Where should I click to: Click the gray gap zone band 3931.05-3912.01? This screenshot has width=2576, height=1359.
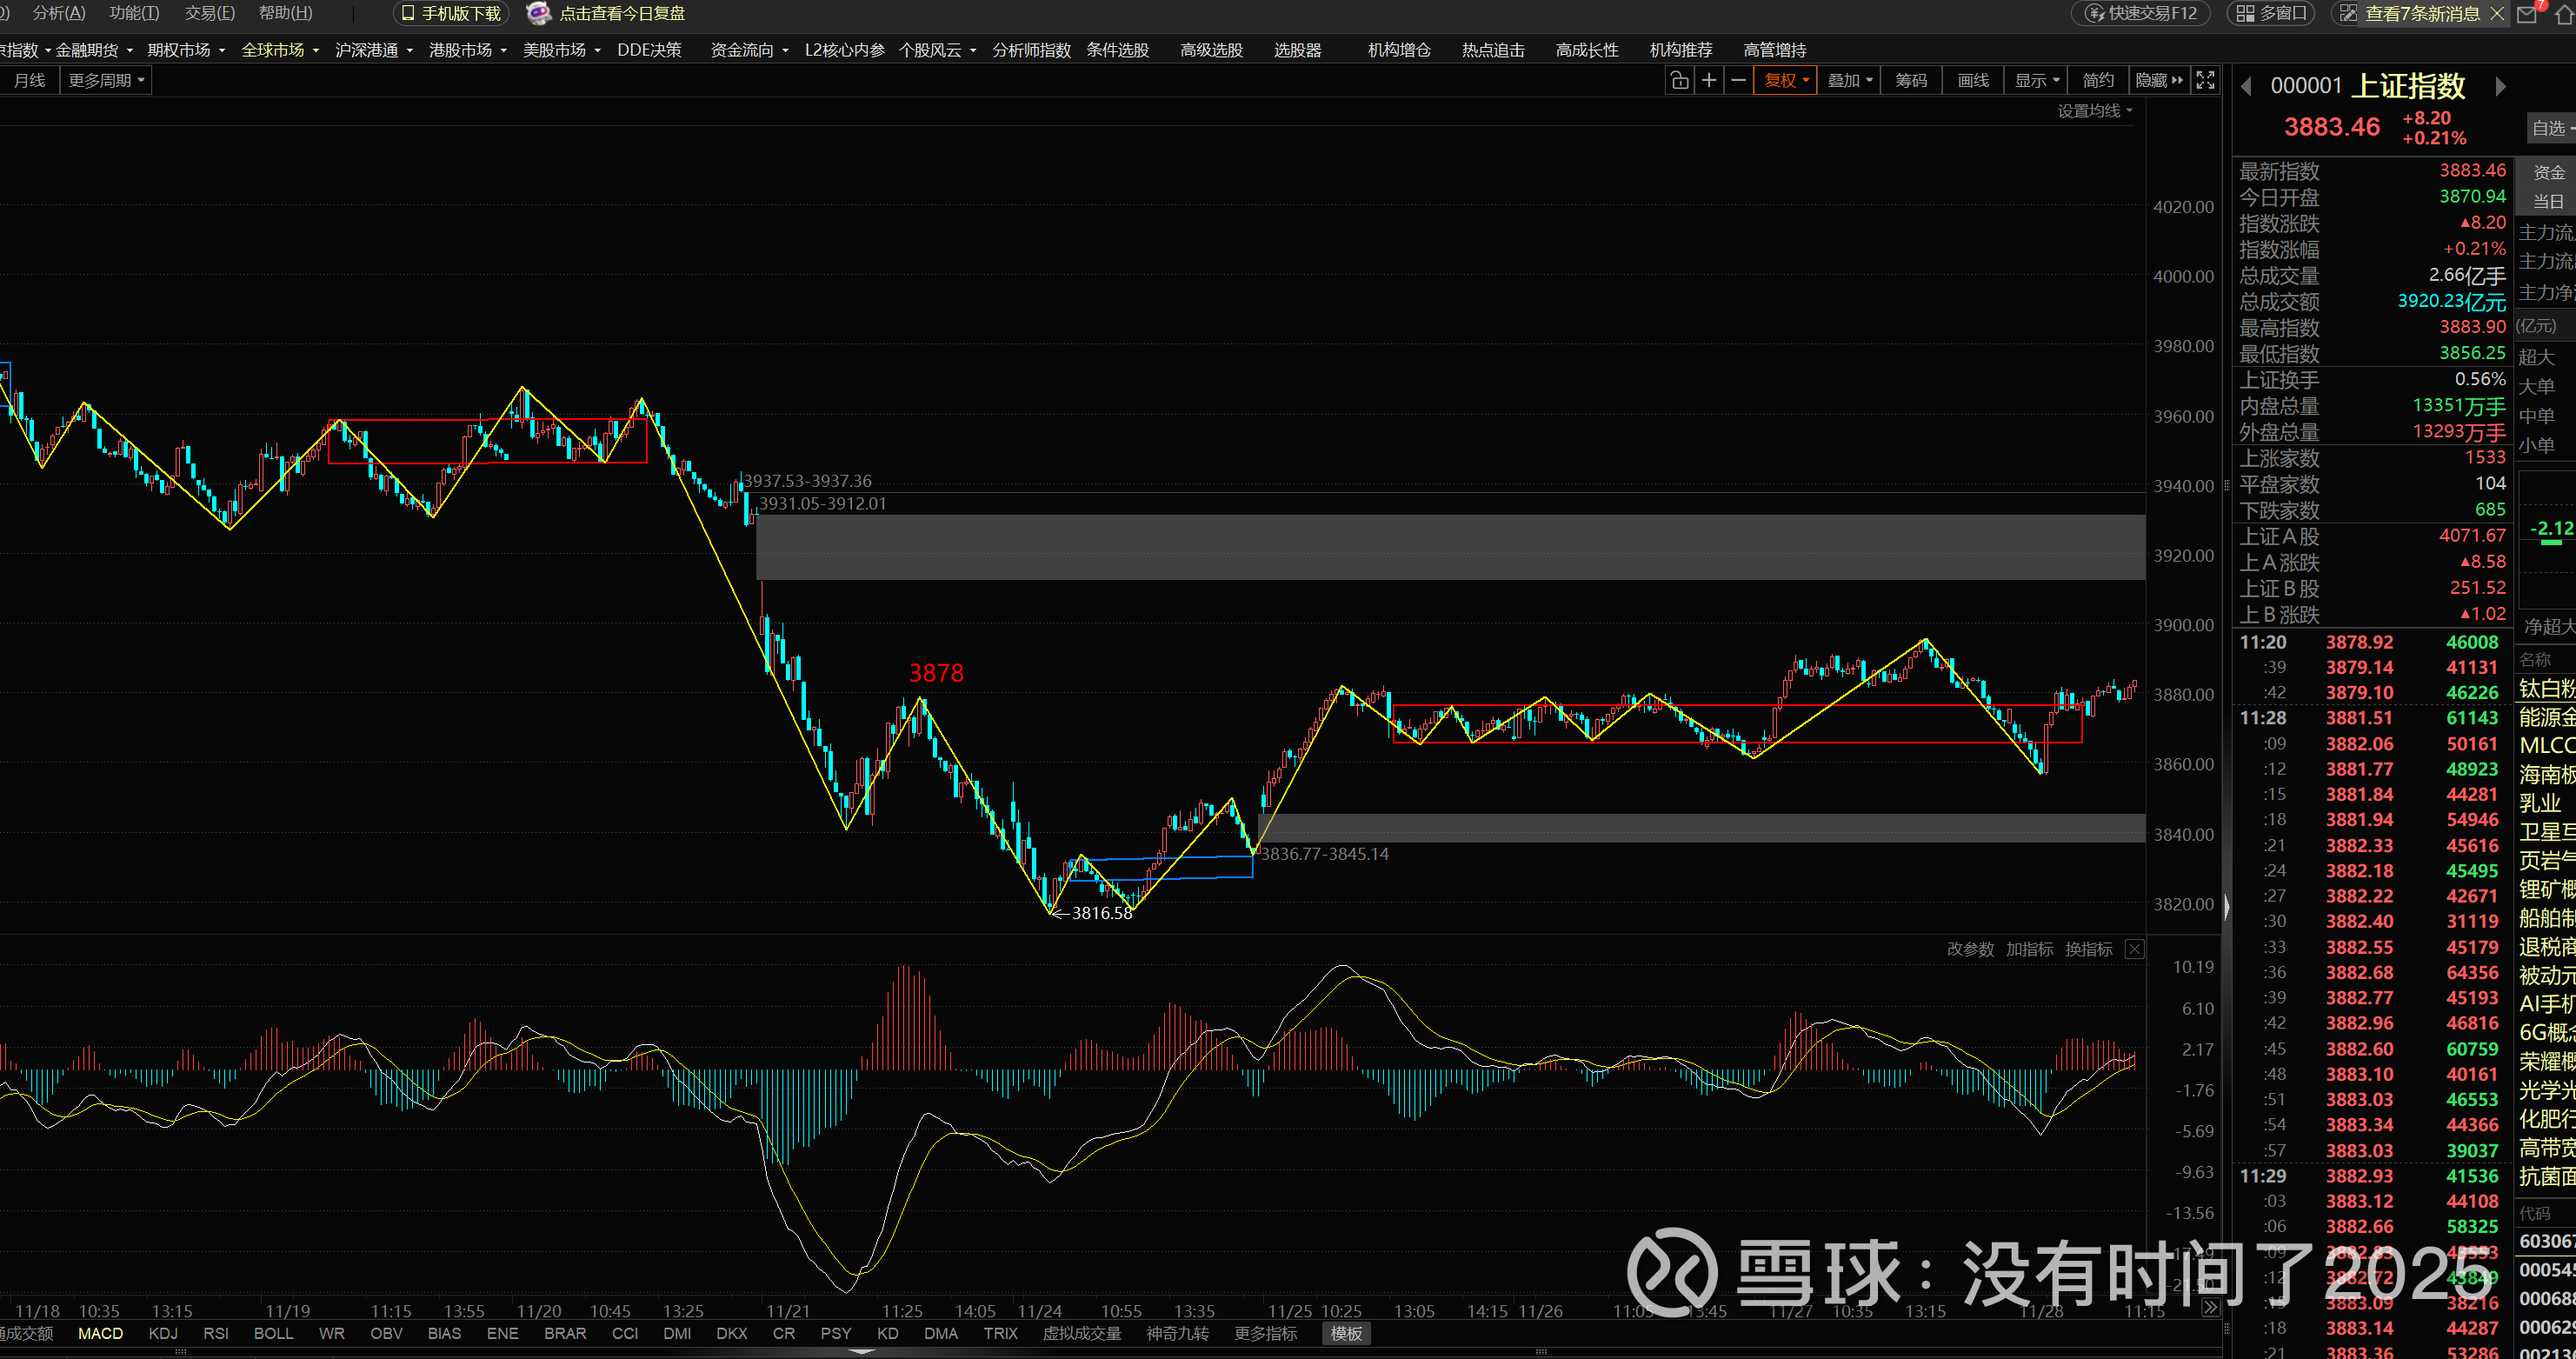1450,547
